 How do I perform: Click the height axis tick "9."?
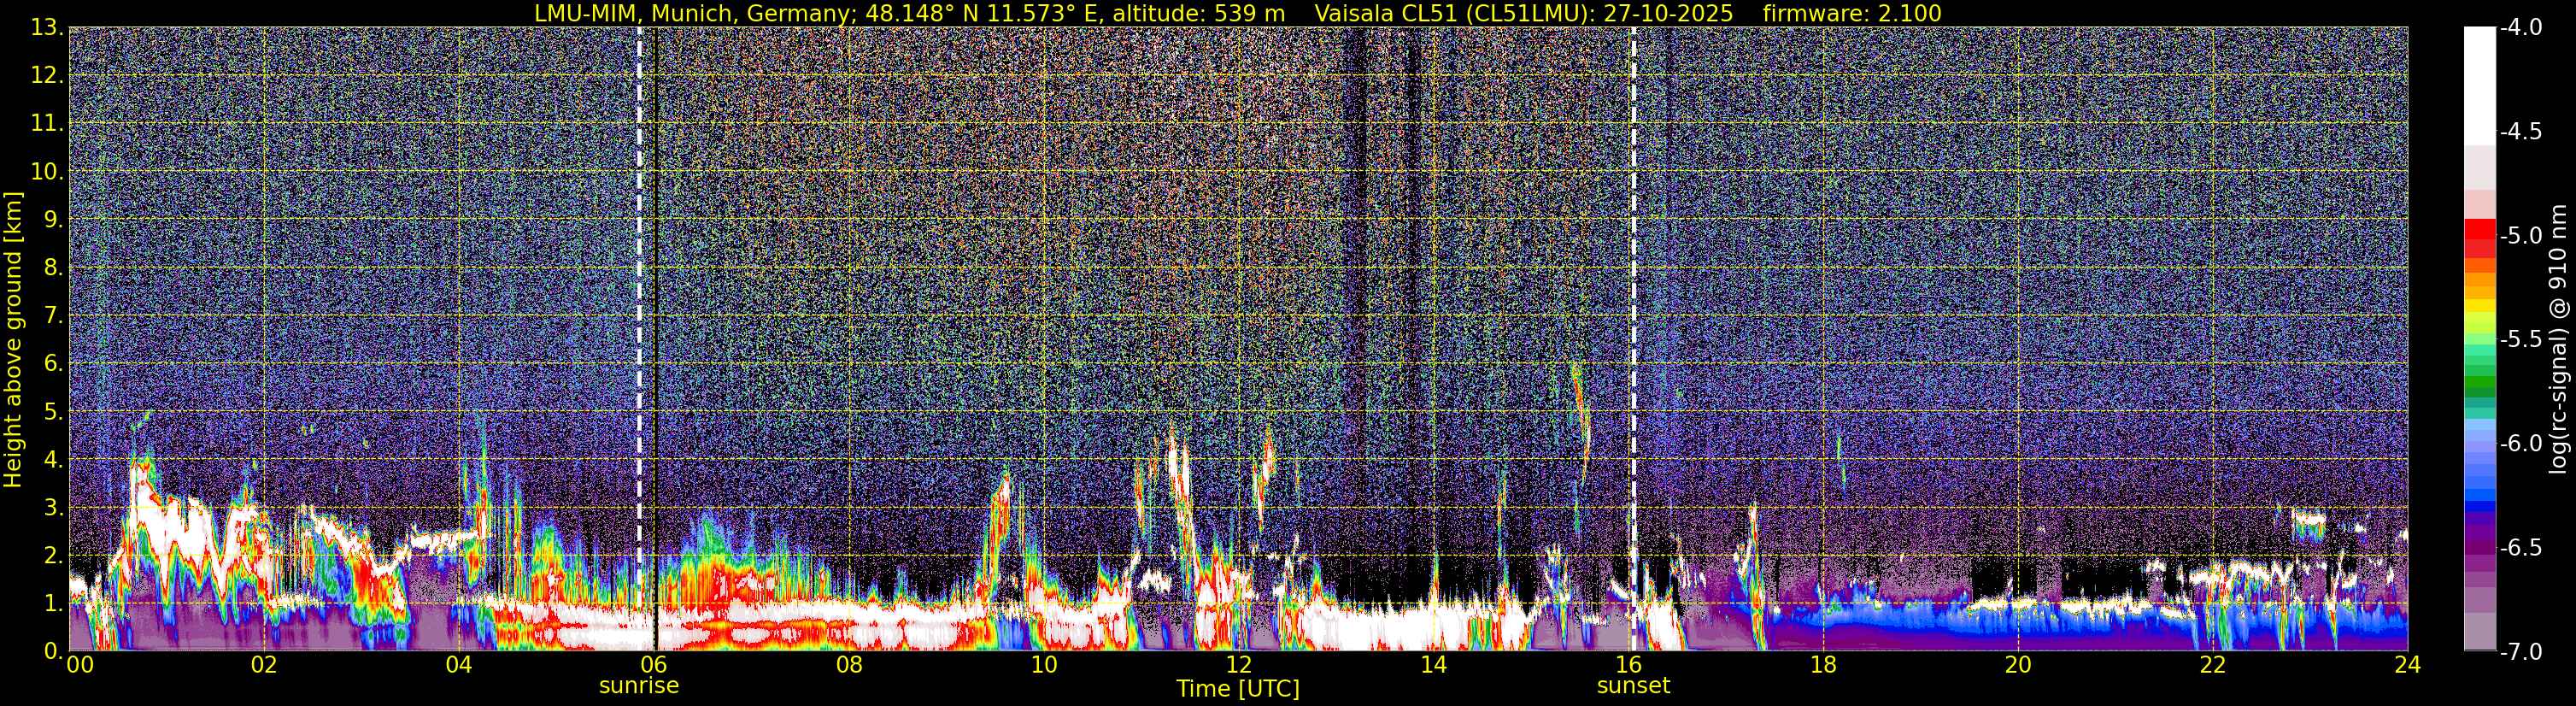pos(53,220)
